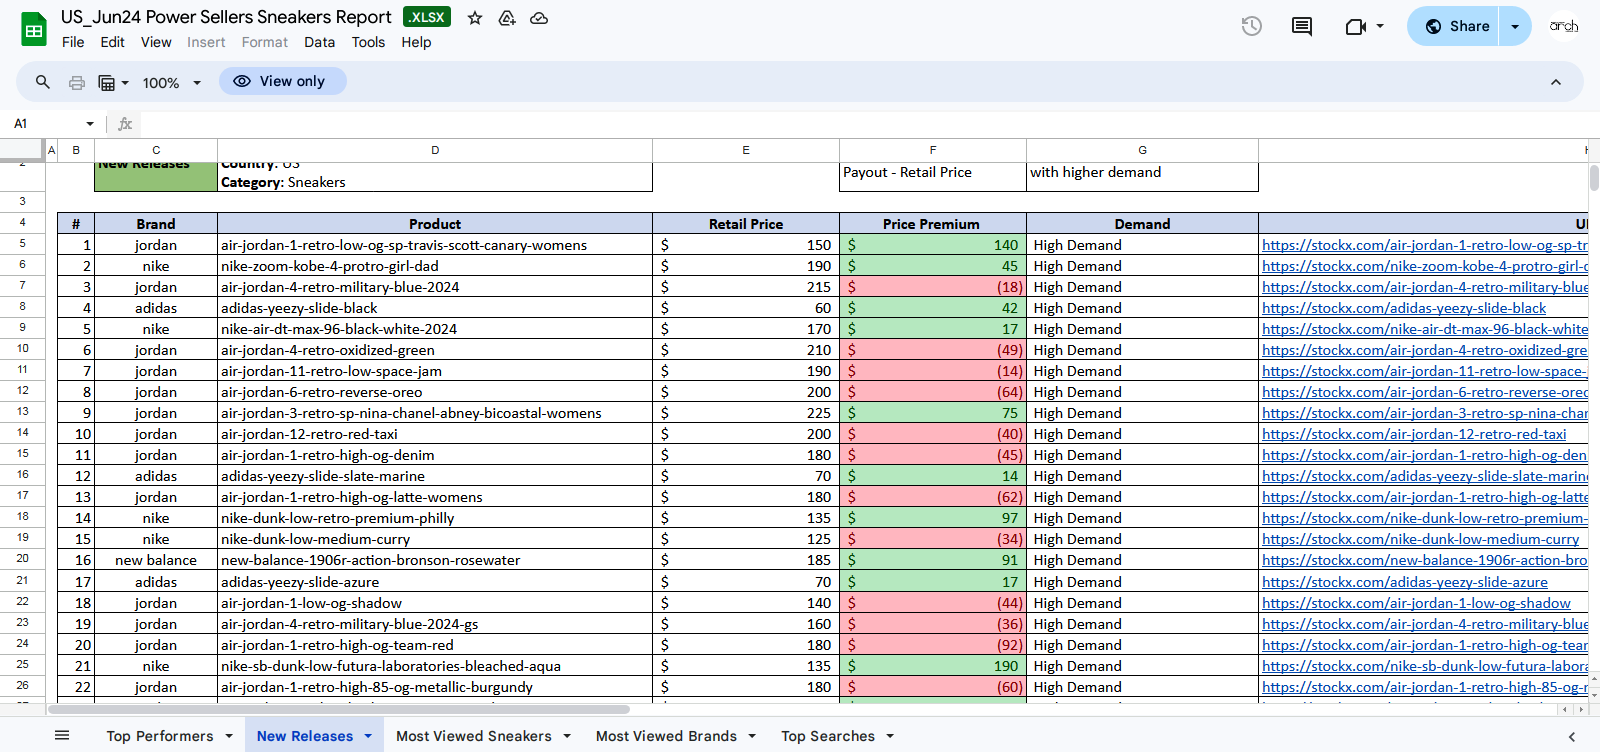
Task: Open the nike-dunk-low-medium-curry StockX link
Action: tap(1421, 539)
